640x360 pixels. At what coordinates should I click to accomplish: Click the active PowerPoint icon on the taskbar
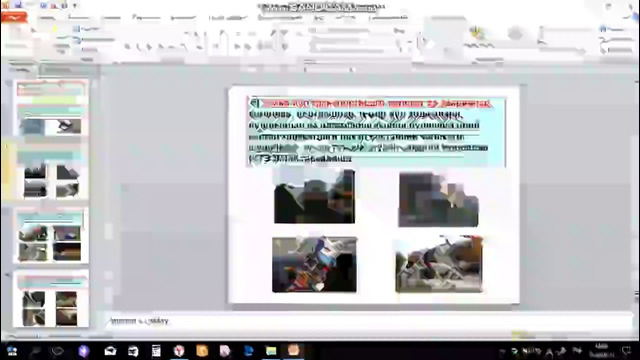coord(293,351)
